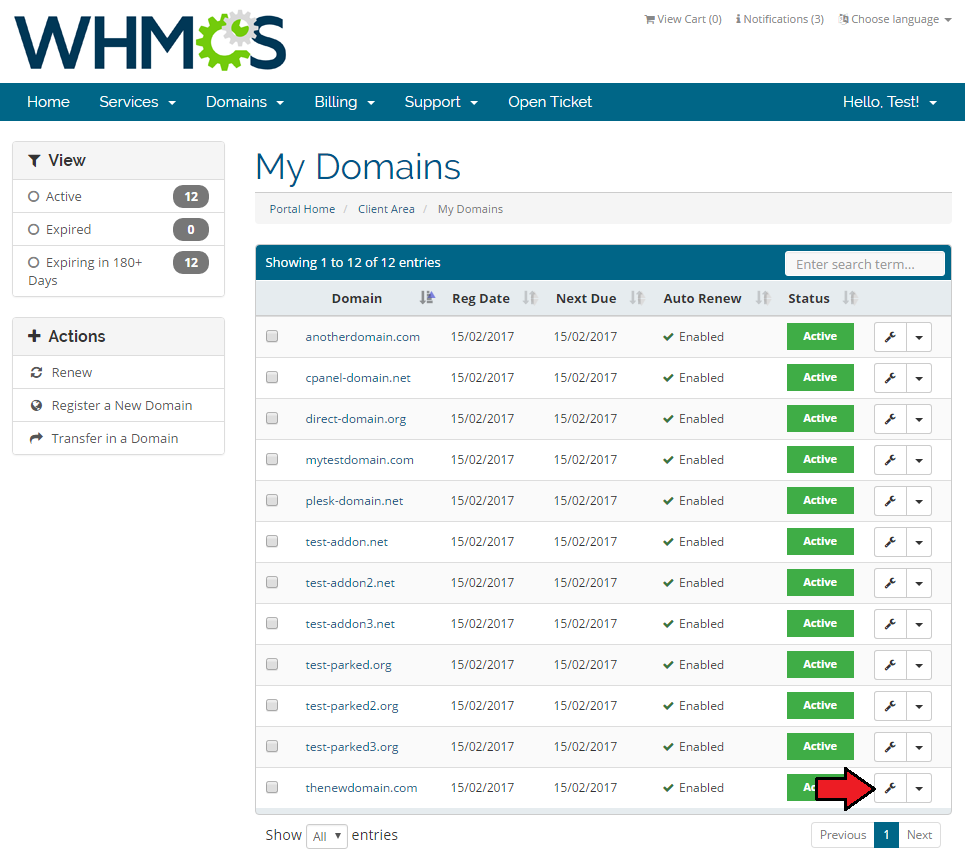Open Portal Home breadcrumb link
965x861 pixels.
coord(302,209)
